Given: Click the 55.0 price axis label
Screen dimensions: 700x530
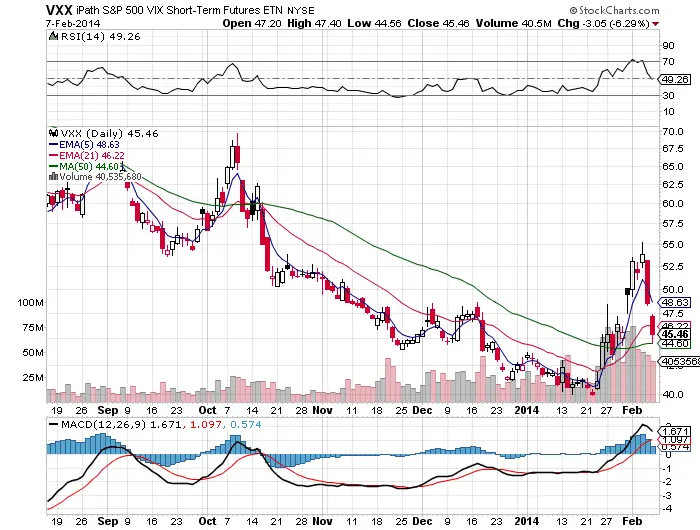Looking at the screenshot, I should pos(673,245).
